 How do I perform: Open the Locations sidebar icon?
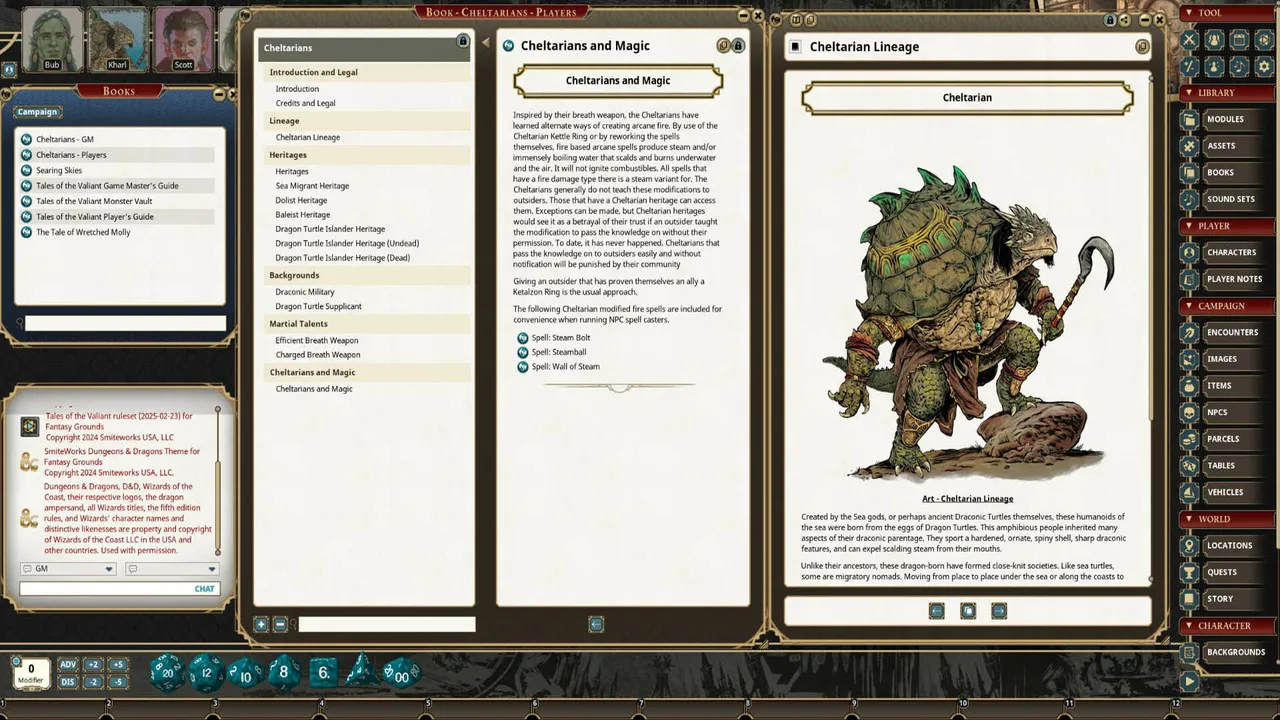1189,545
